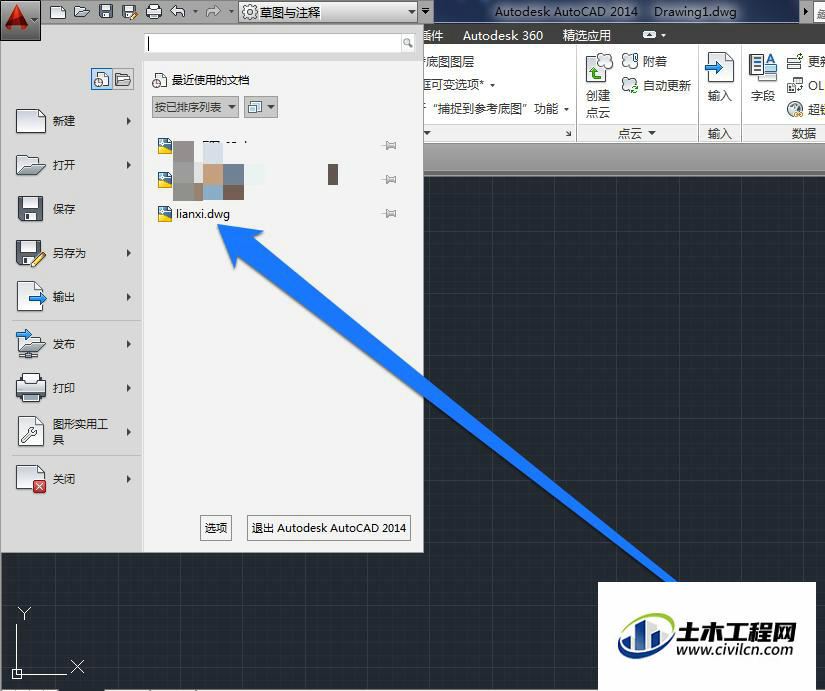Expand the 关闭 submenu arrow

tap(129, 479)
